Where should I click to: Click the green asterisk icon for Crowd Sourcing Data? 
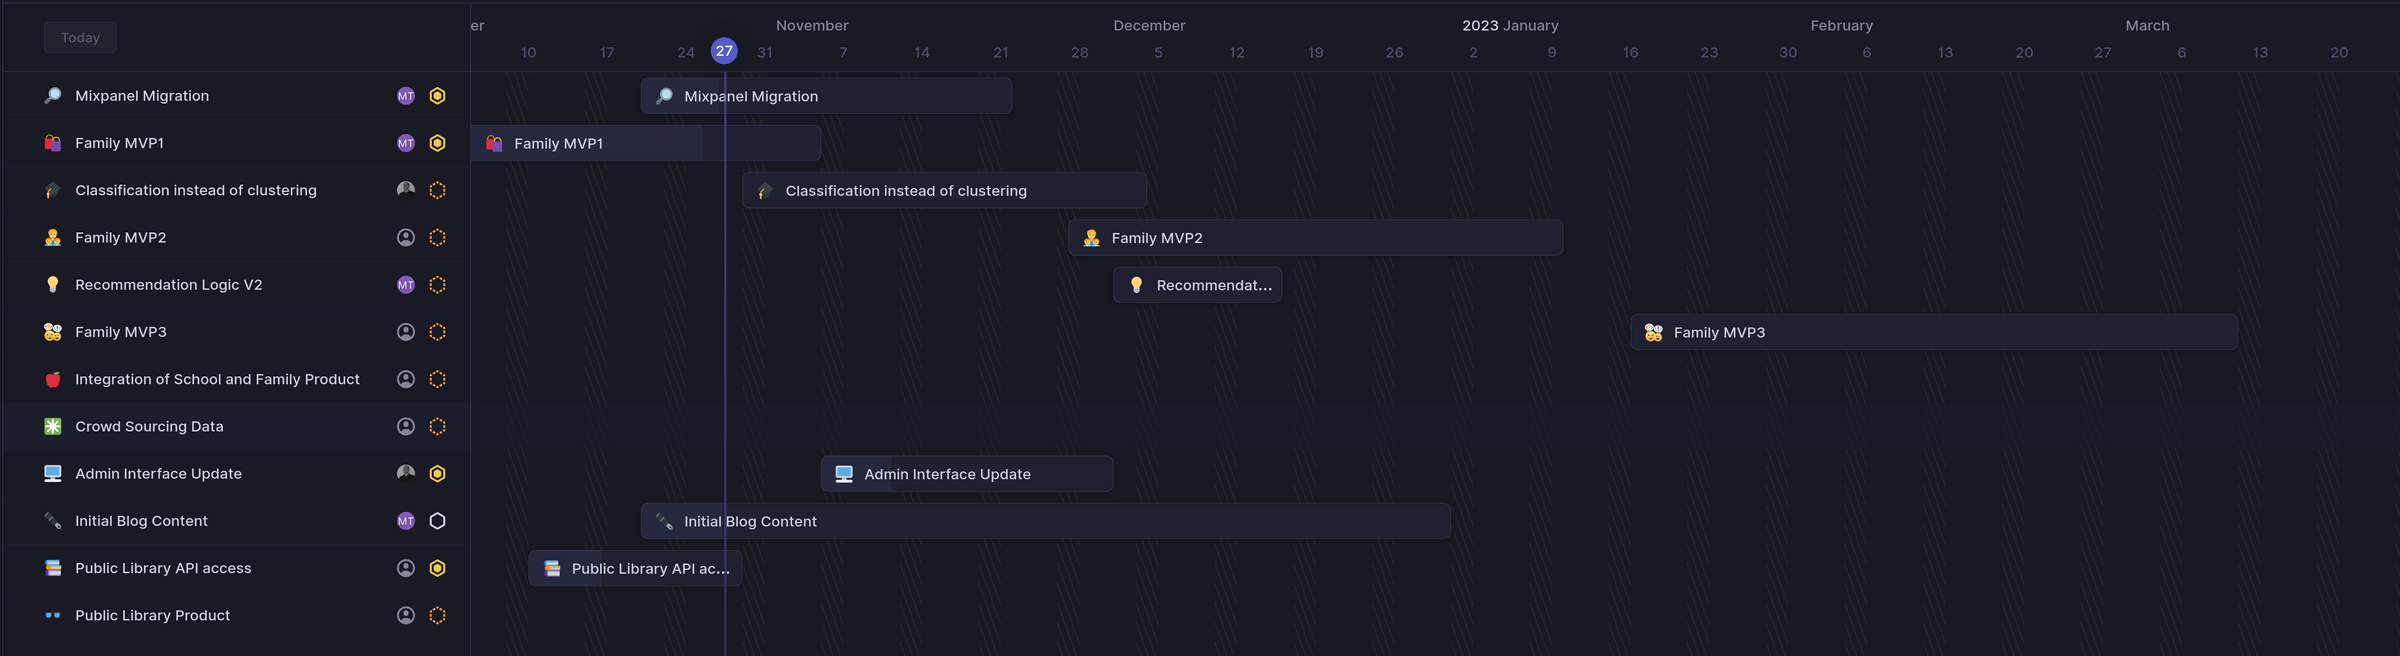(x=53, y=426)
